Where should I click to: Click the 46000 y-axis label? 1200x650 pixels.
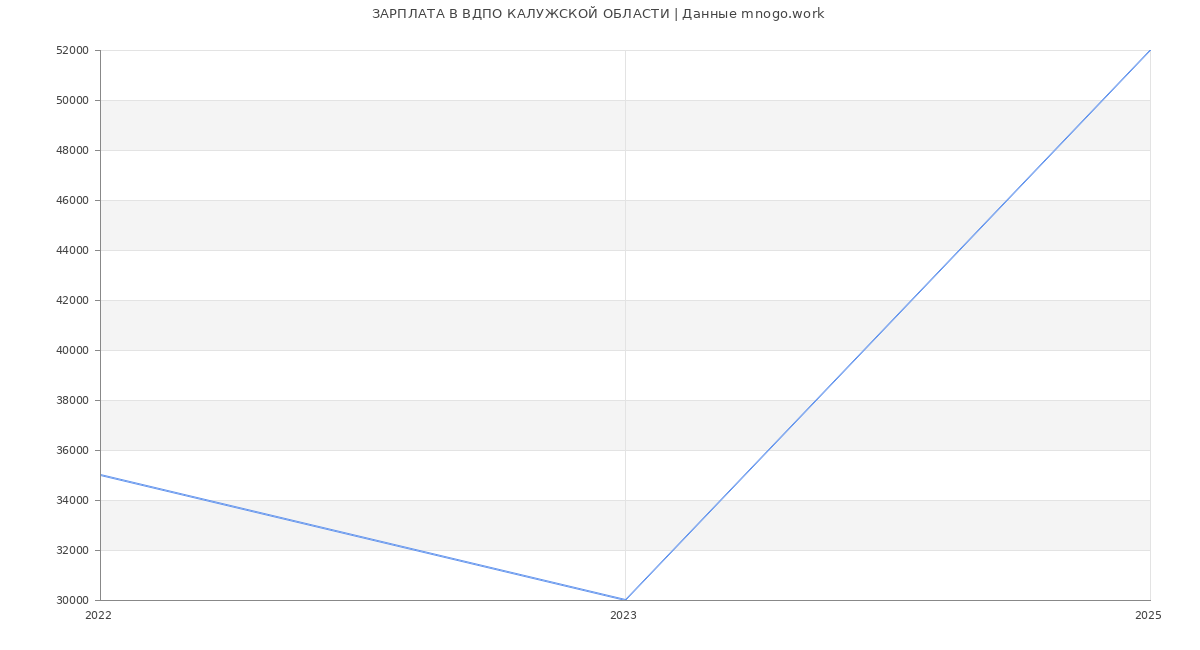tap(73, 201)
